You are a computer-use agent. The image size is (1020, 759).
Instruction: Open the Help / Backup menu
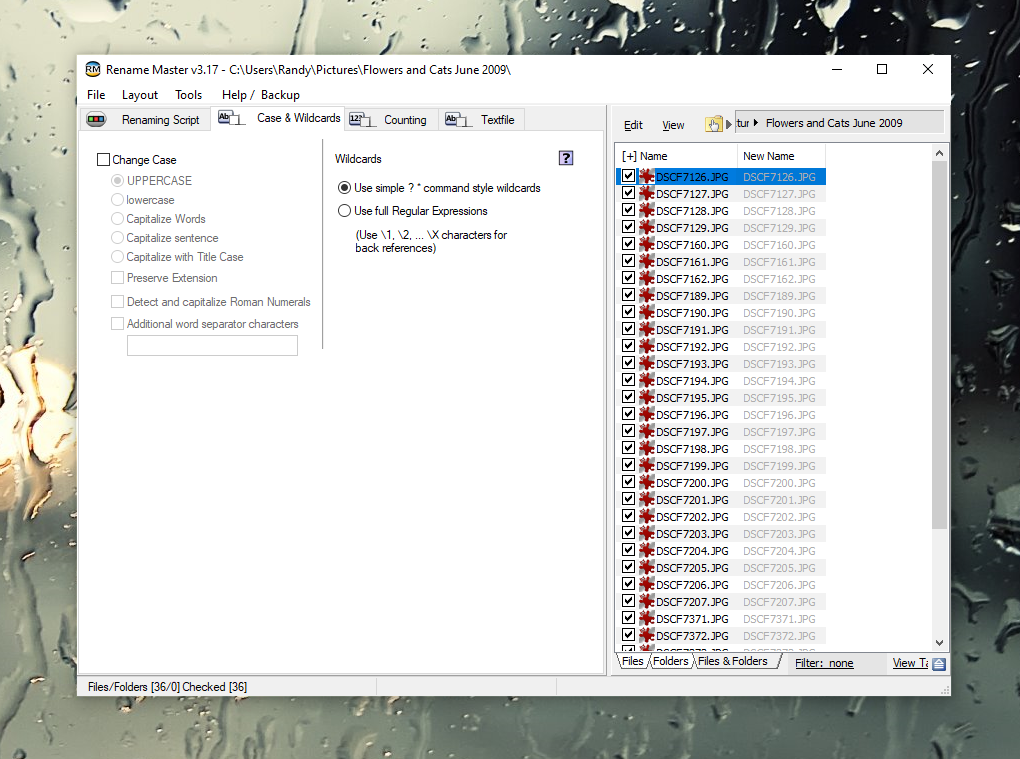point(261,95)
